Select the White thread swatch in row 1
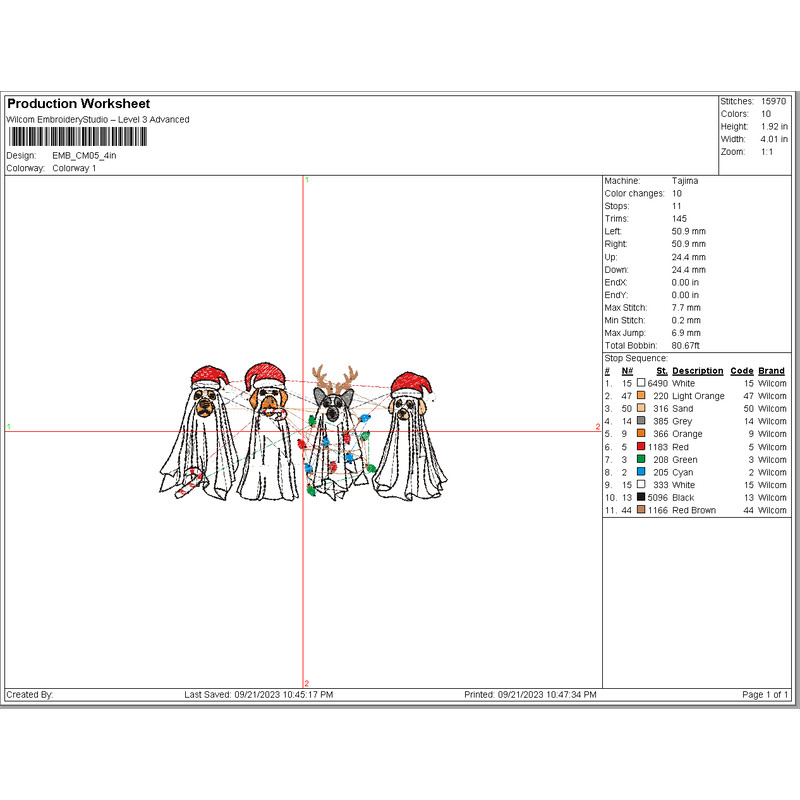800x800 pixels. point(642,384)
